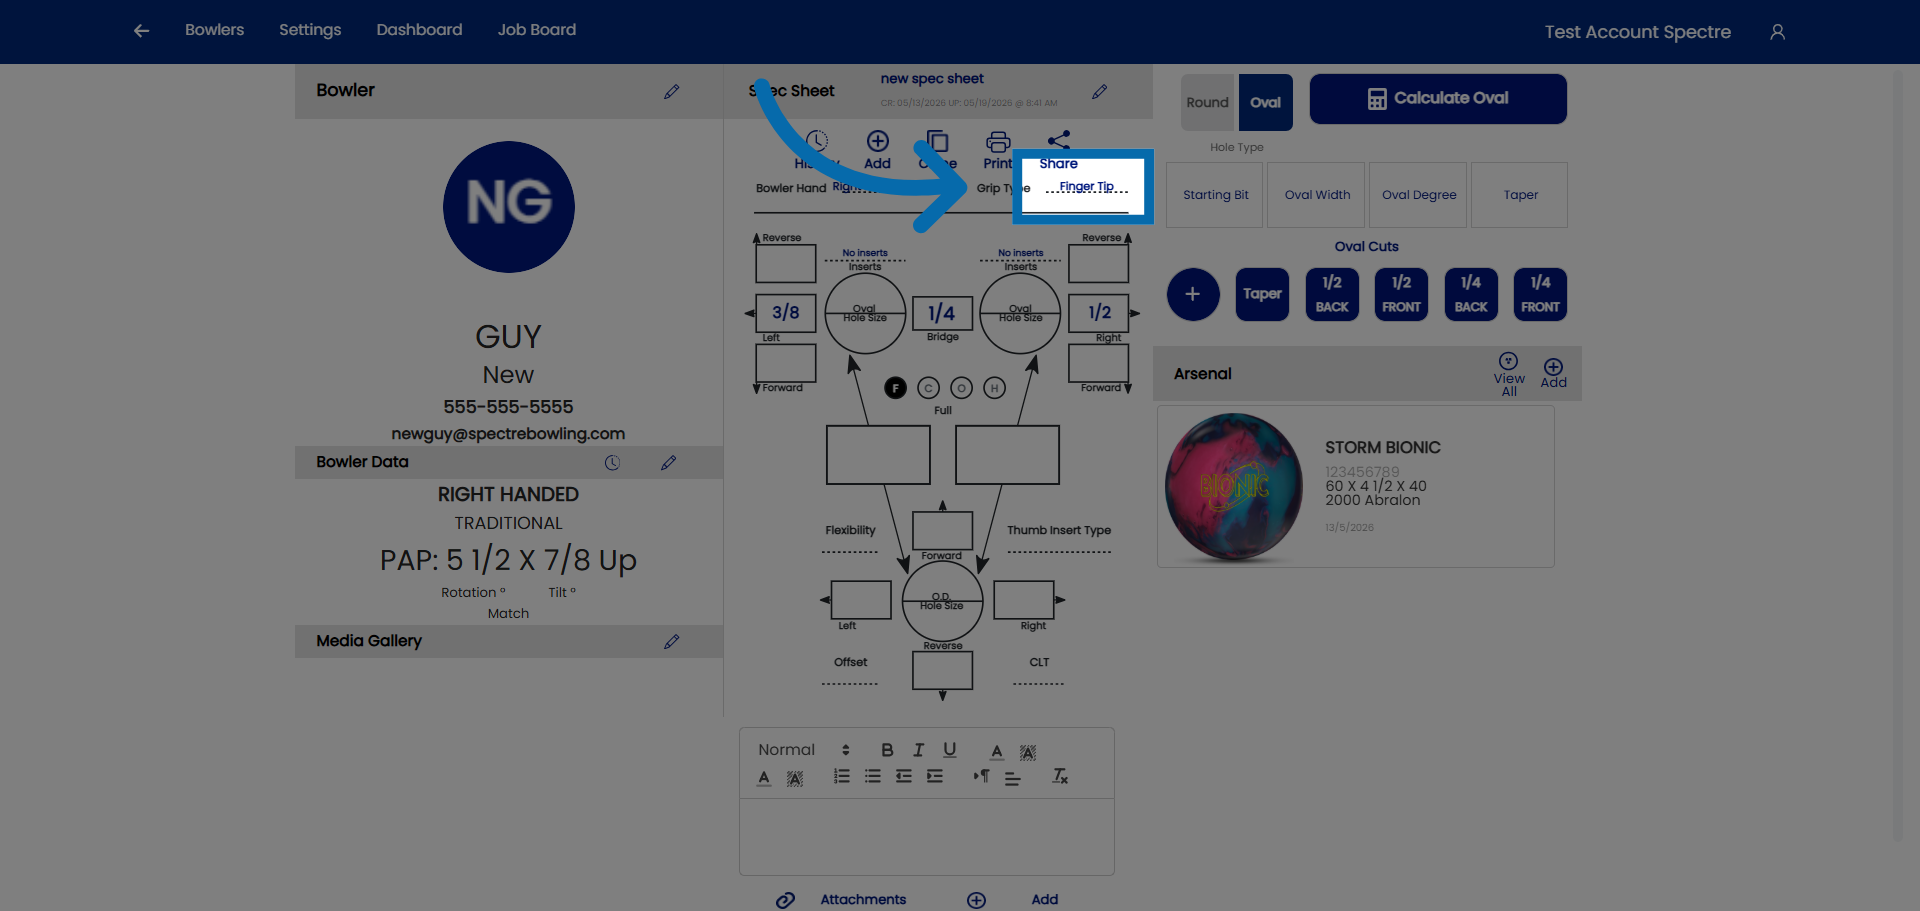Apply italic formatting in notes editor

[x=918, y=750]
